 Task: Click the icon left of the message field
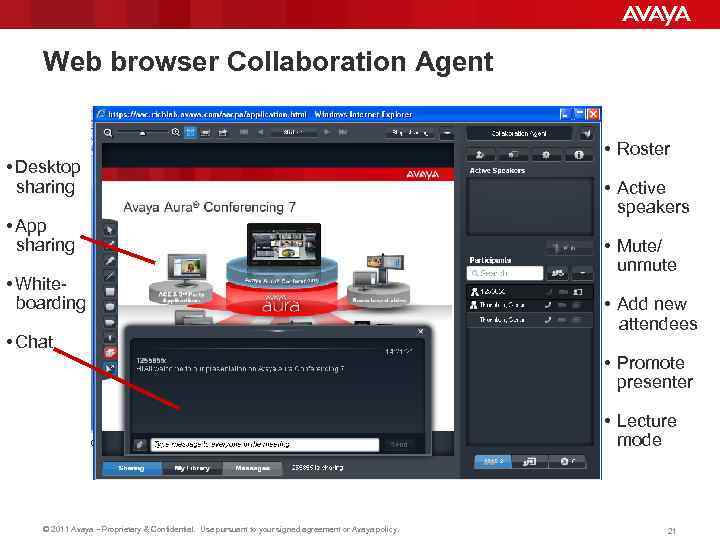point(140,444)
